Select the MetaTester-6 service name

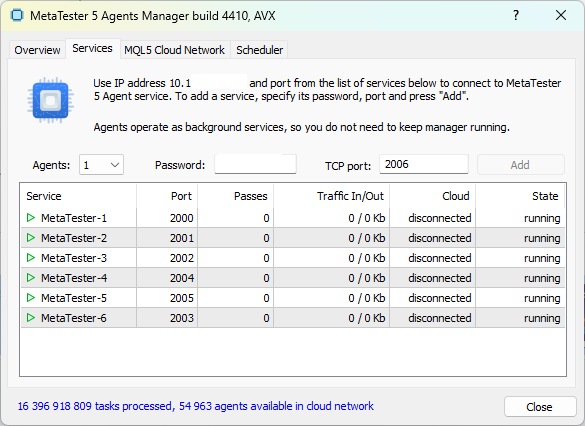click(73, 318)
